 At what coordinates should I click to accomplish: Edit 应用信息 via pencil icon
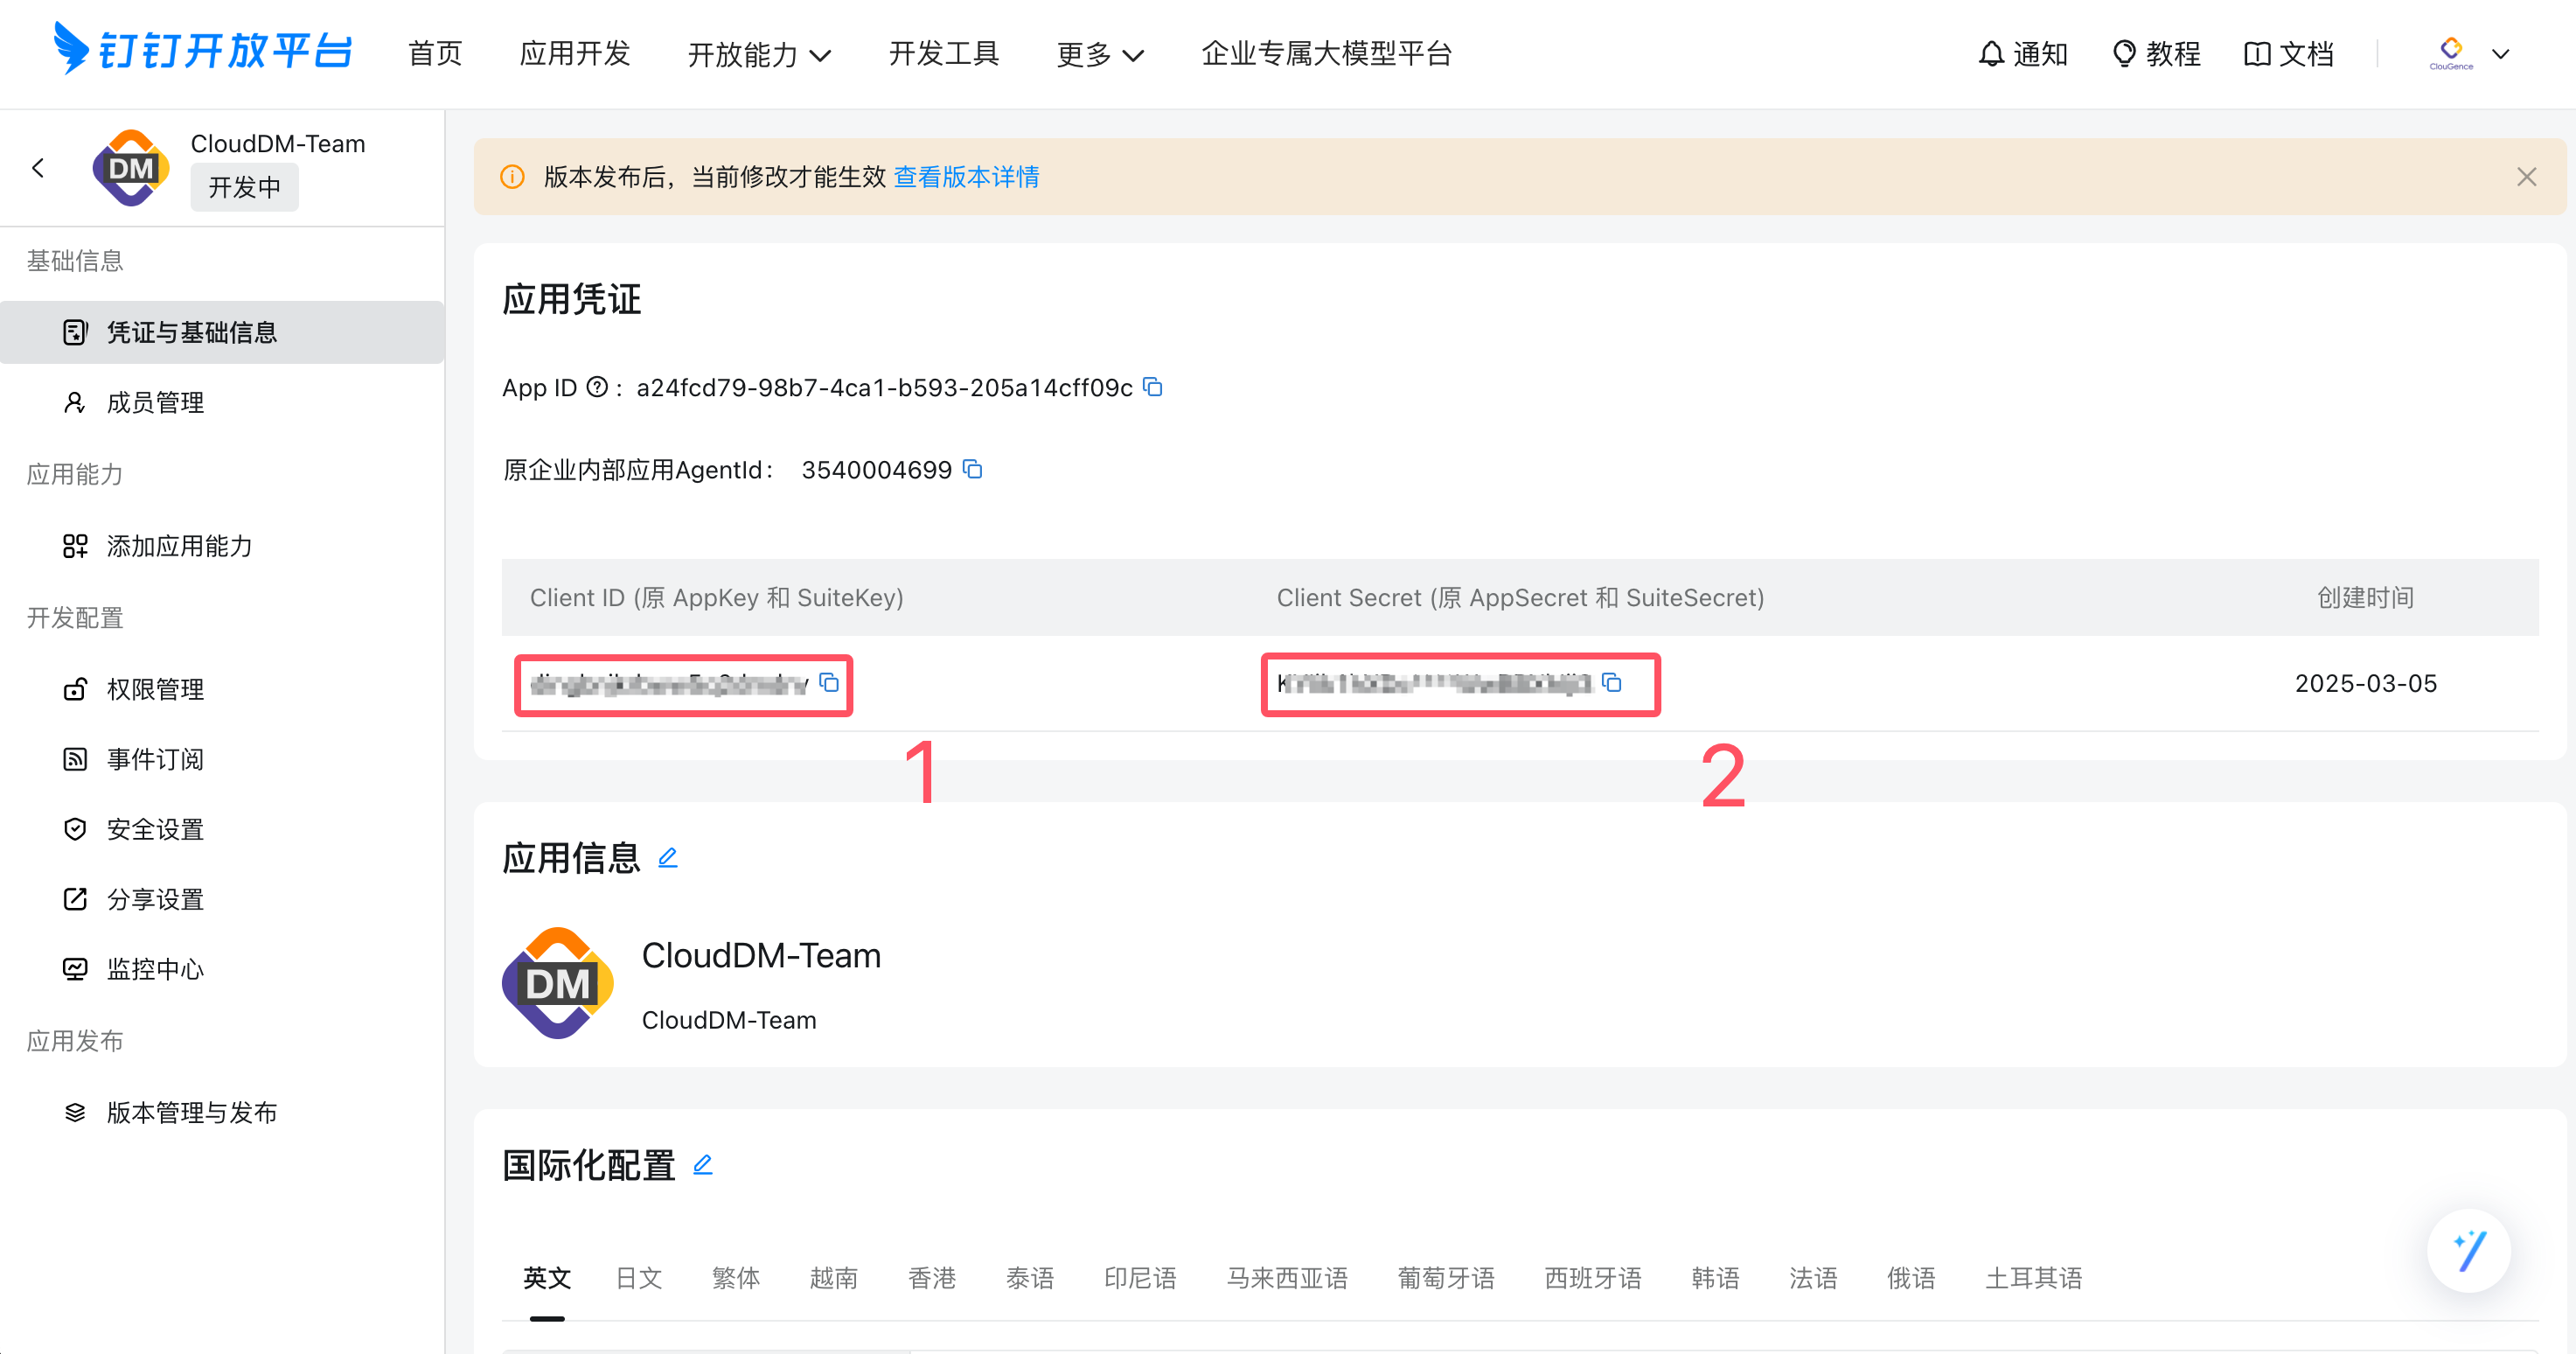(667, 858)
